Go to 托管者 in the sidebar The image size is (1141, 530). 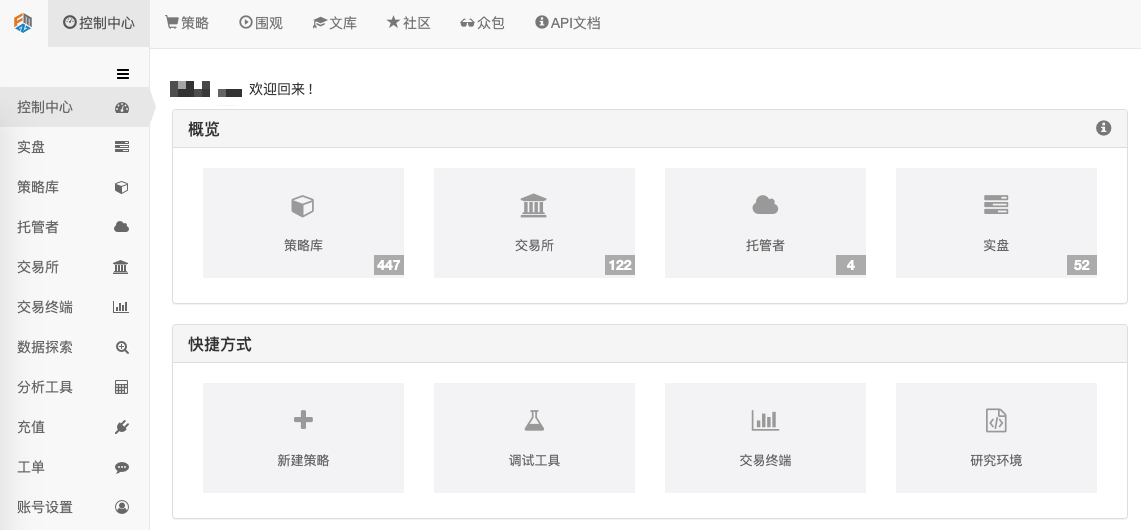pos(74,227)
